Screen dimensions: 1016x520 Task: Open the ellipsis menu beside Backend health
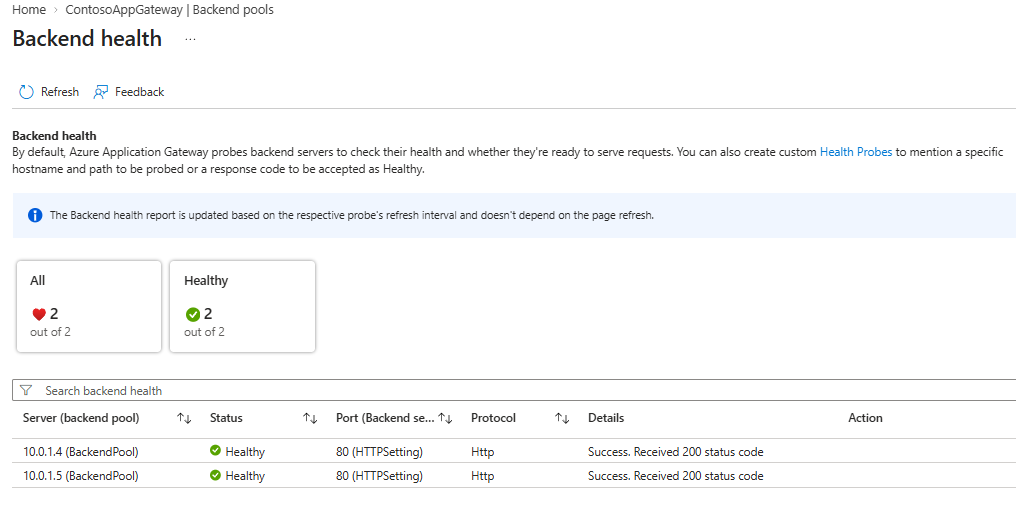coord(190,39)
